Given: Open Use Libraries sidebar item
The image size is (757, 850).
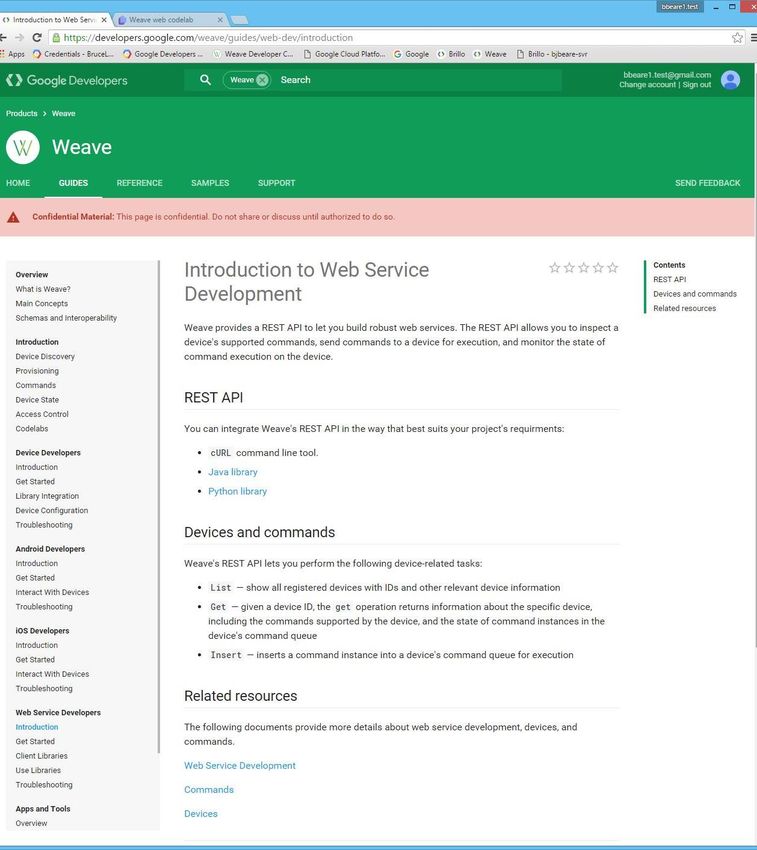Looking at the screenshot, I should point(38,770).
